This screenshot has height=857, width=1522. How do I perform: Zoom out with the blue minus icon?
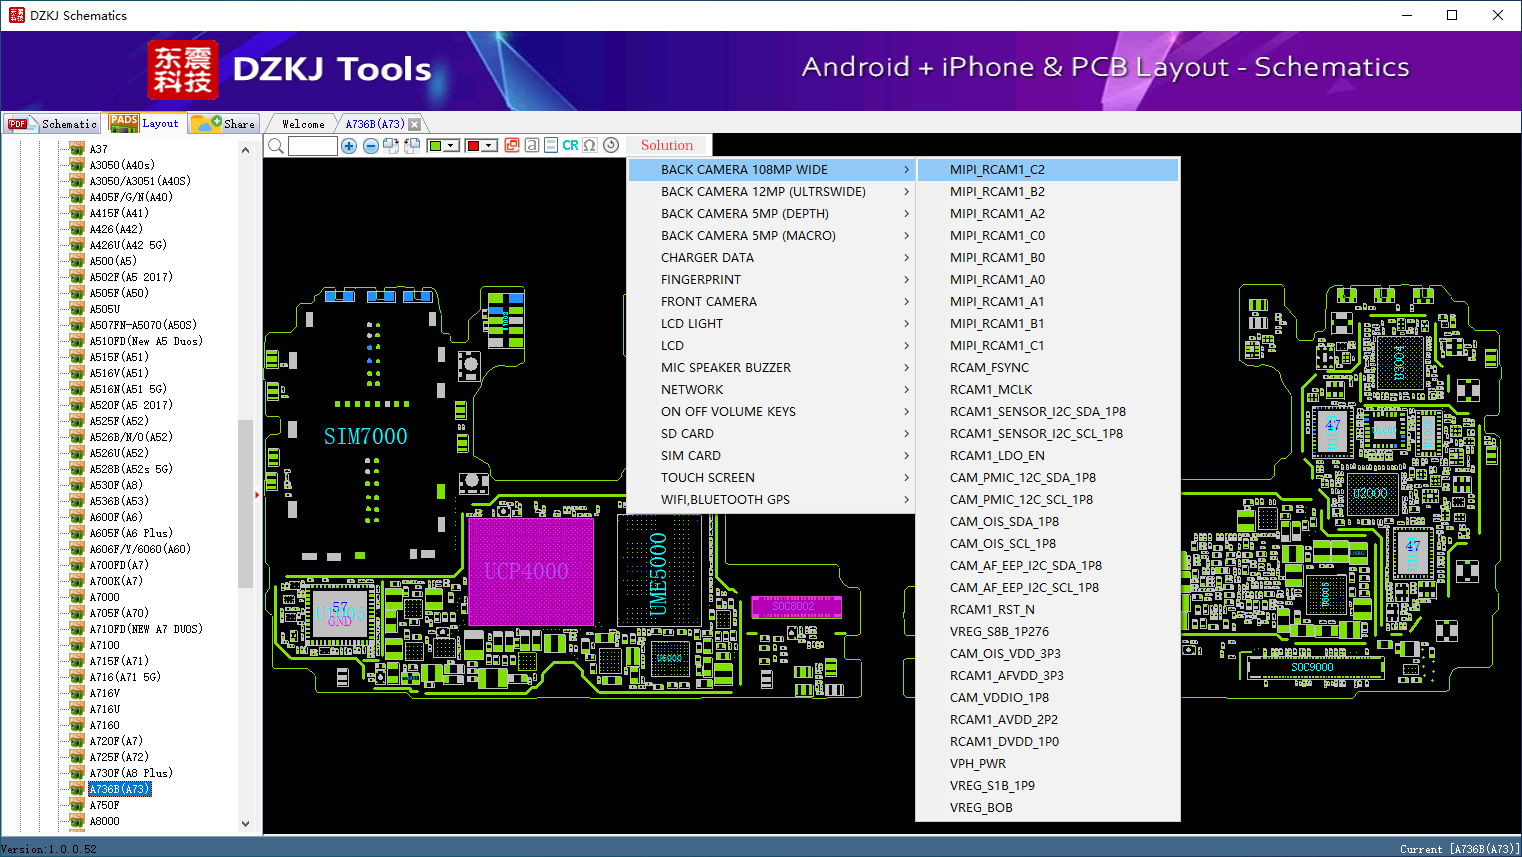point(371,146)
